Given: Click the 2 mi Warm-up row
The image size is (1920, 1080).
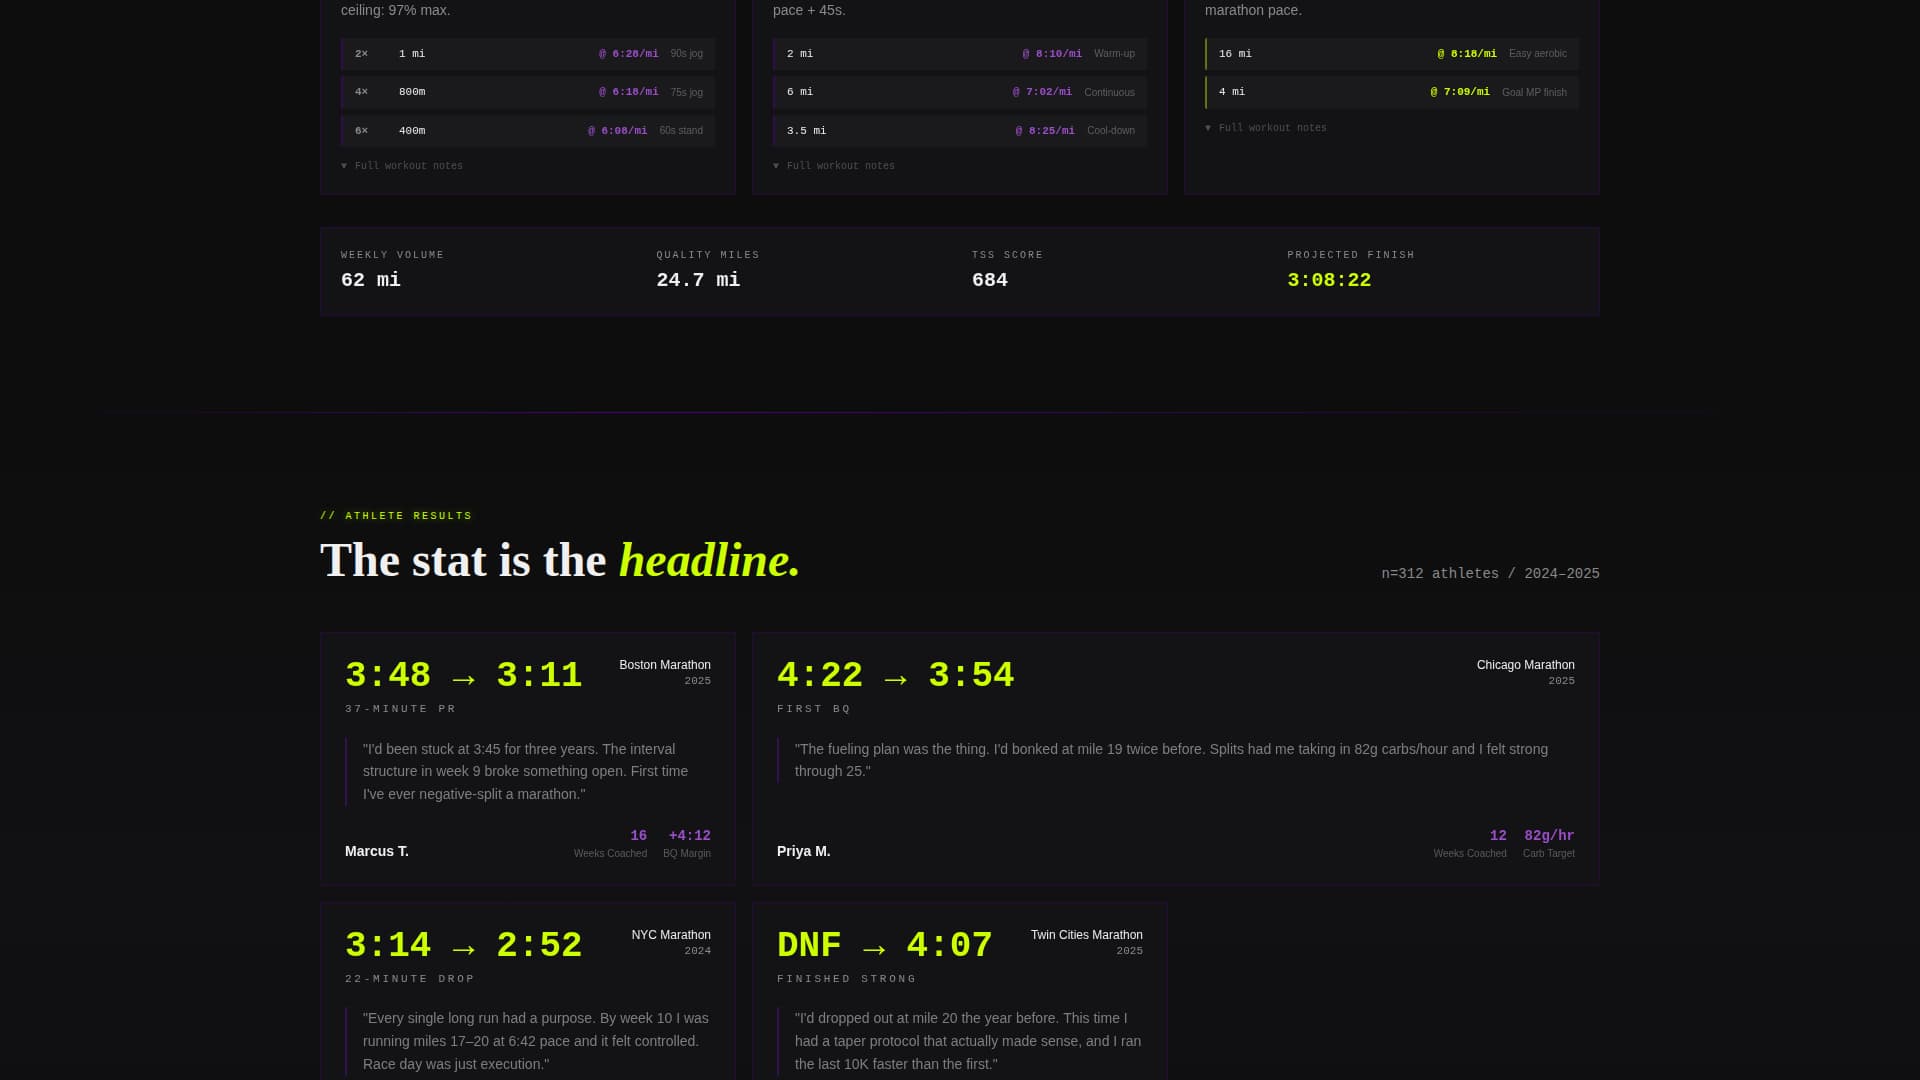Looking at the screenshot, I should coord(960,54).
